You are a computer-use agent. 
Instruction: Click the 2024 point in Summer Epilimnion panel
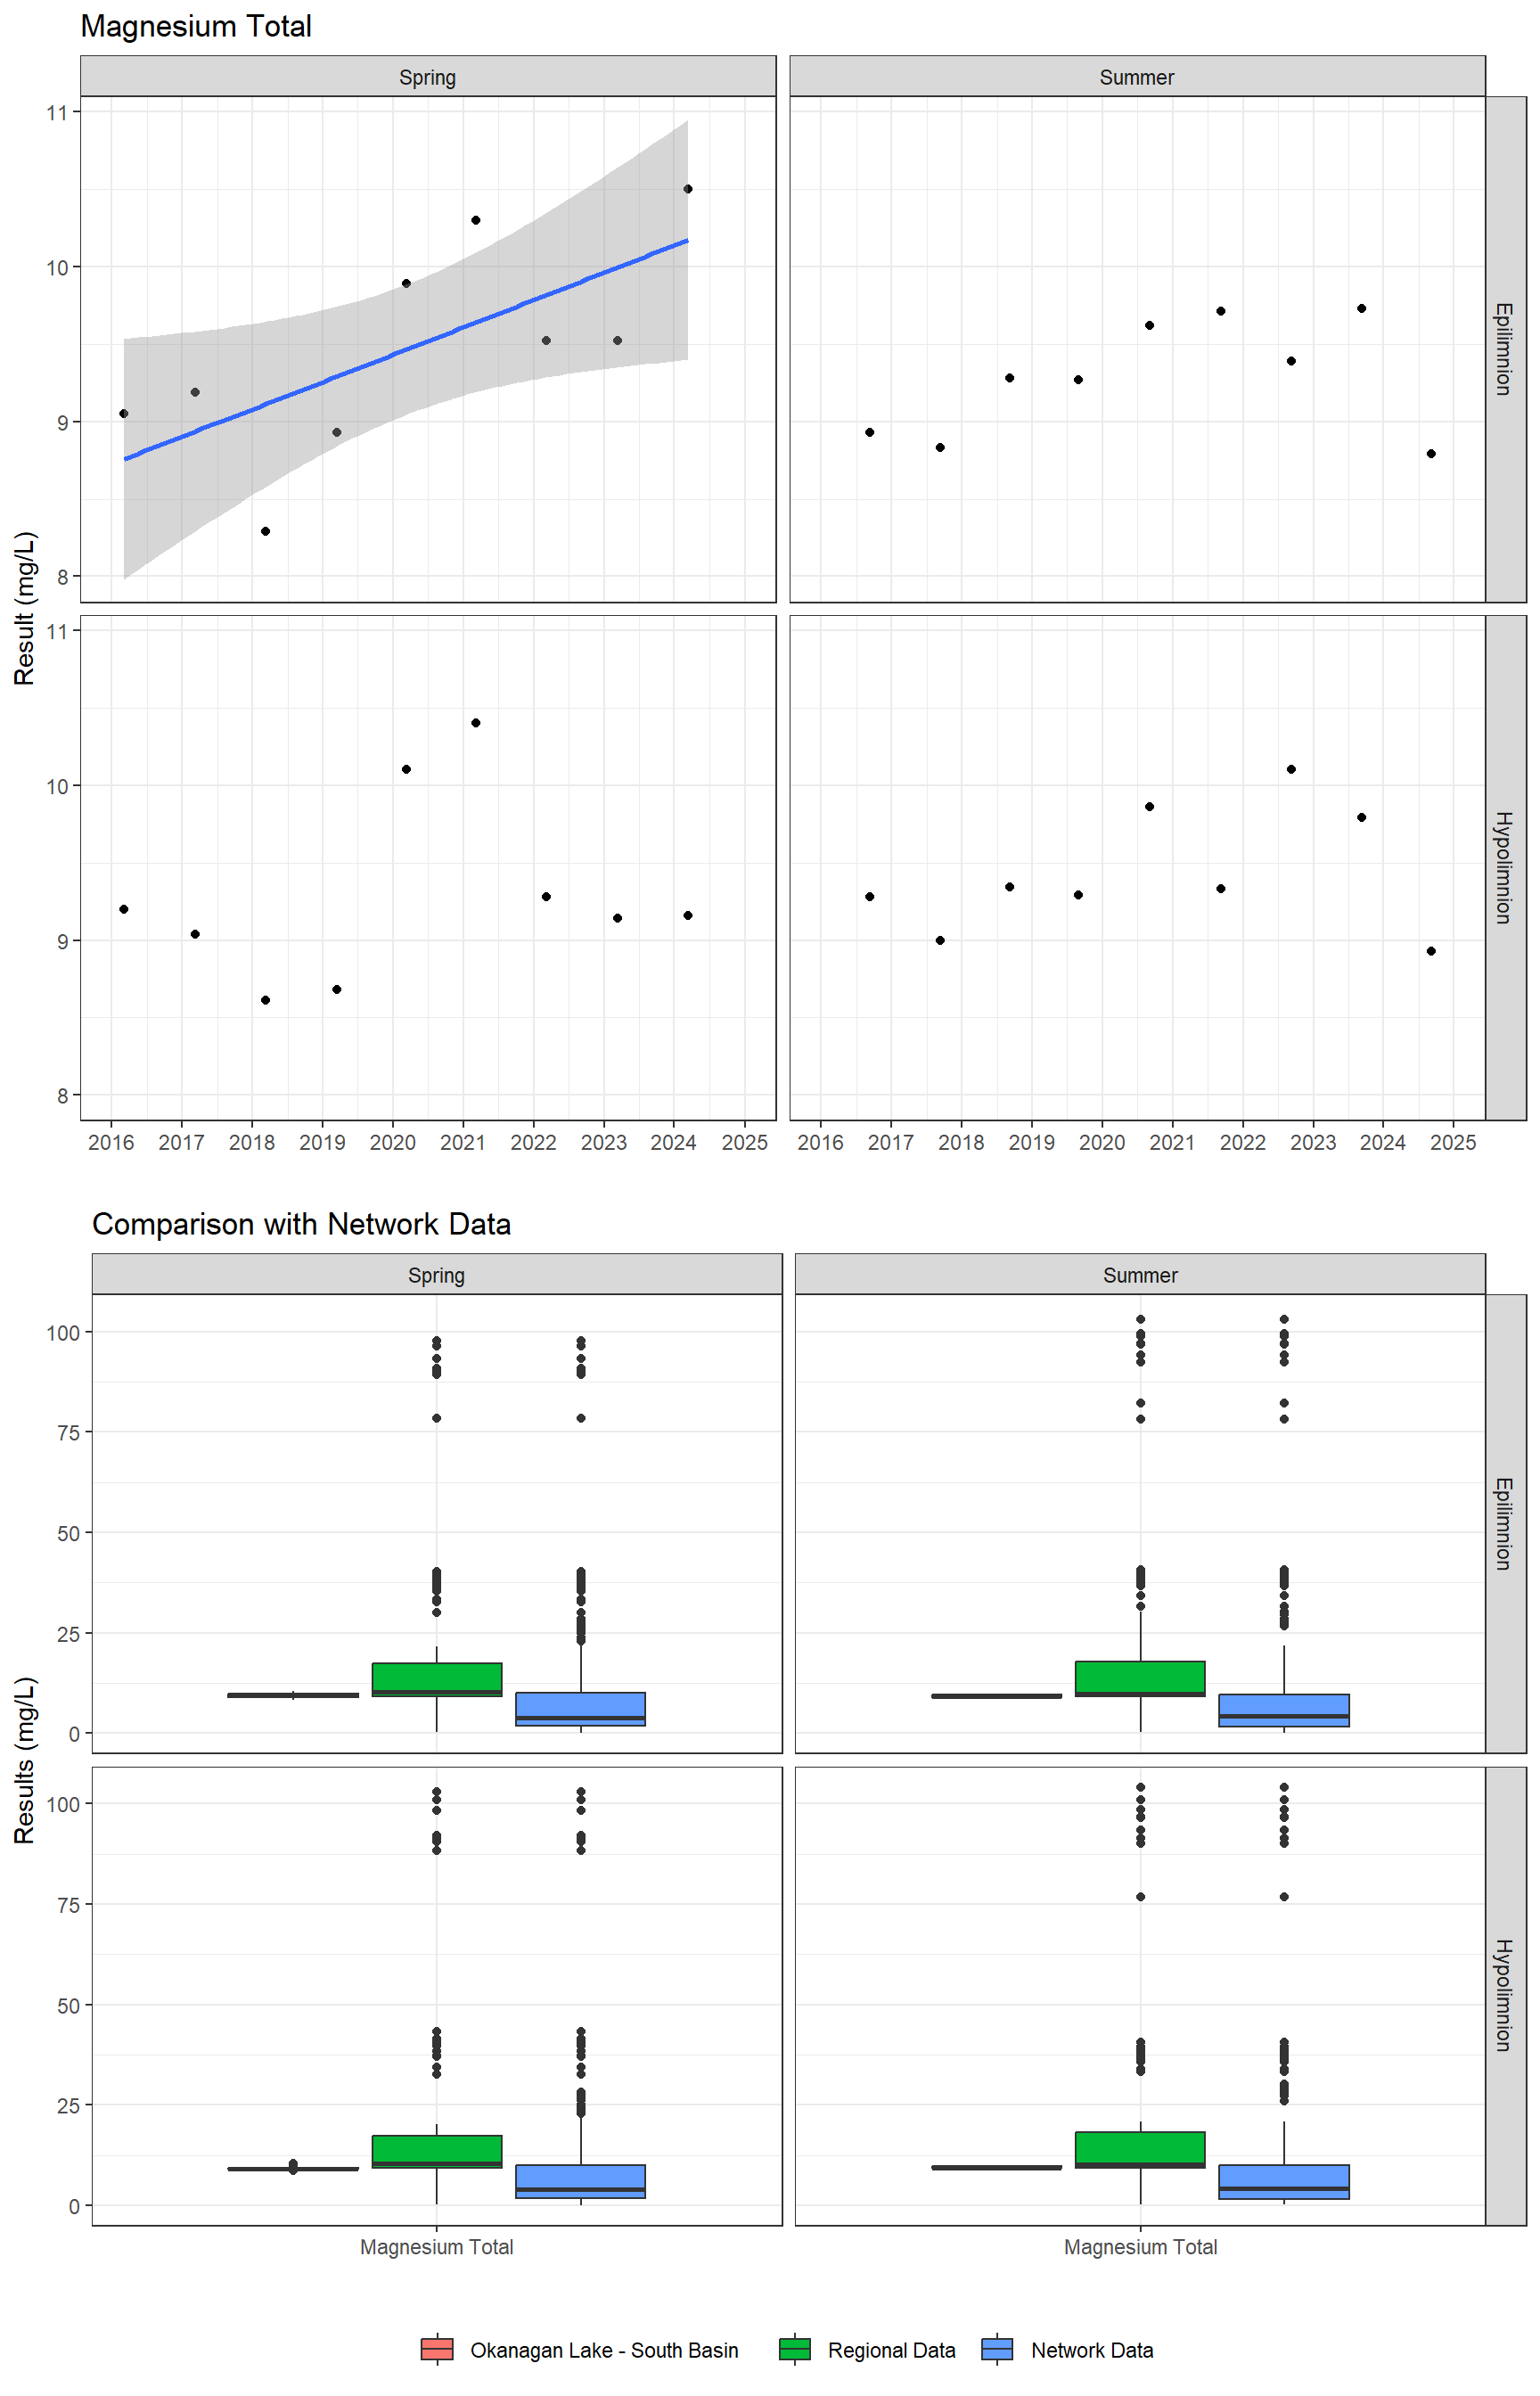click(x=1431, y=454)
